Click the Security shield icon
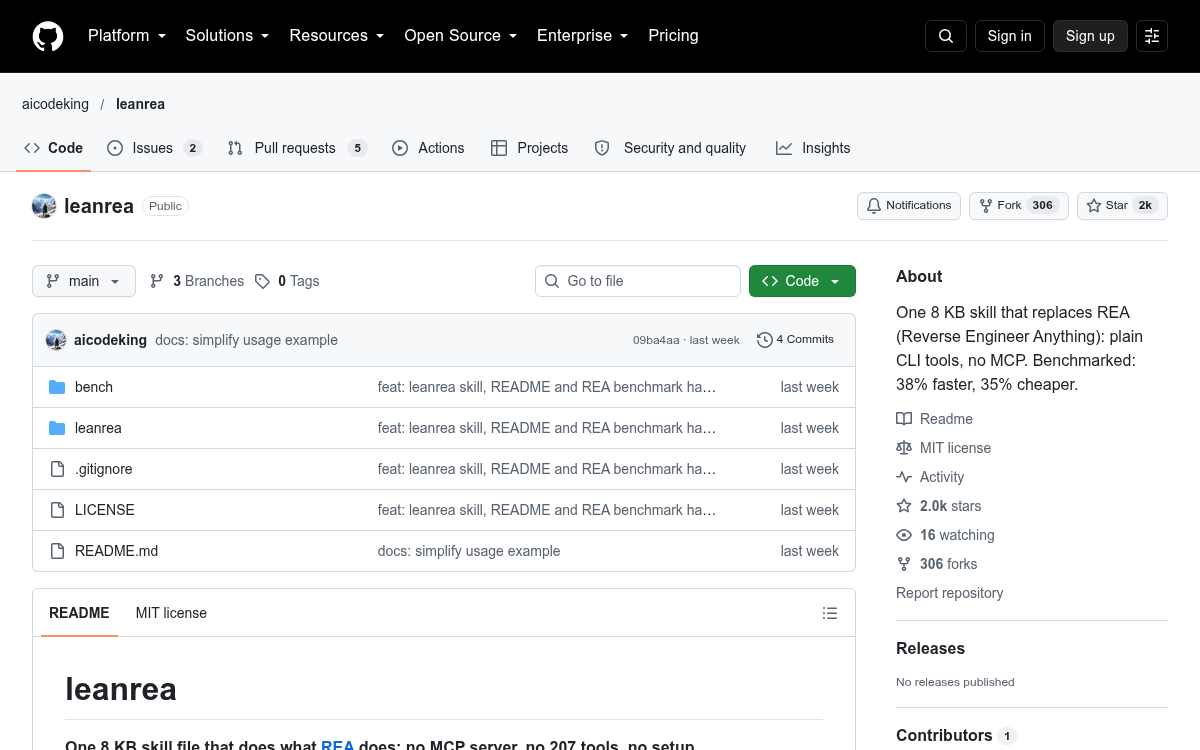 coord(602,148)
